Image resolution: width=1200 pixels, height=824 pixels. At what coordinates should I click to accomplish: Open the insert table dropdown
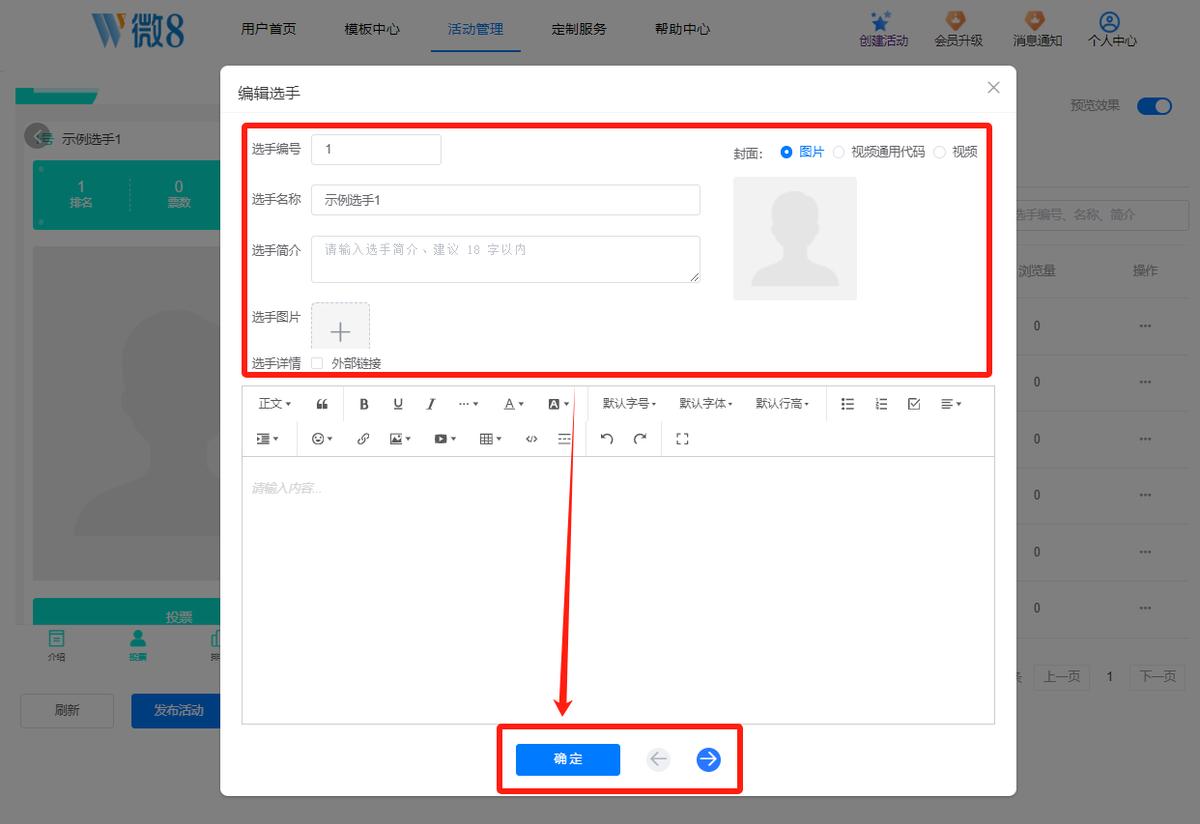(x=491, y=439)
